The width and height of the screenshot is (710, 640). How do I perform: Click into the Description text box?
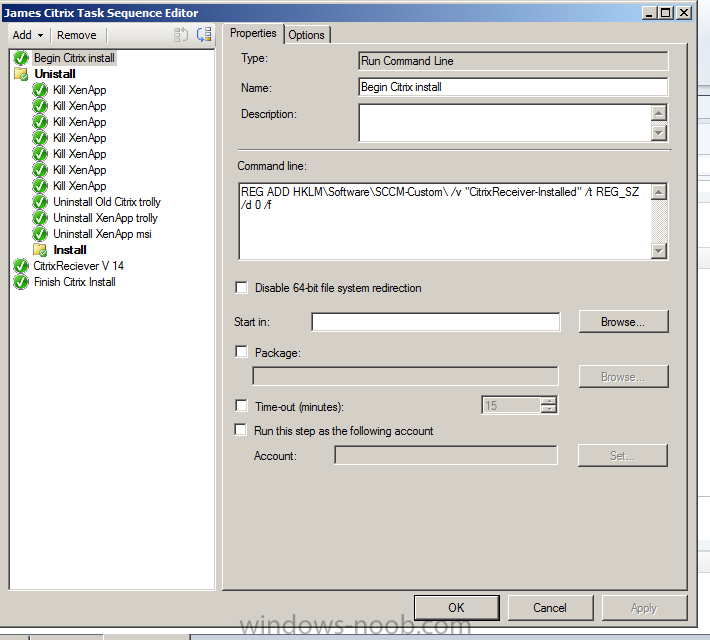[505, 123]
